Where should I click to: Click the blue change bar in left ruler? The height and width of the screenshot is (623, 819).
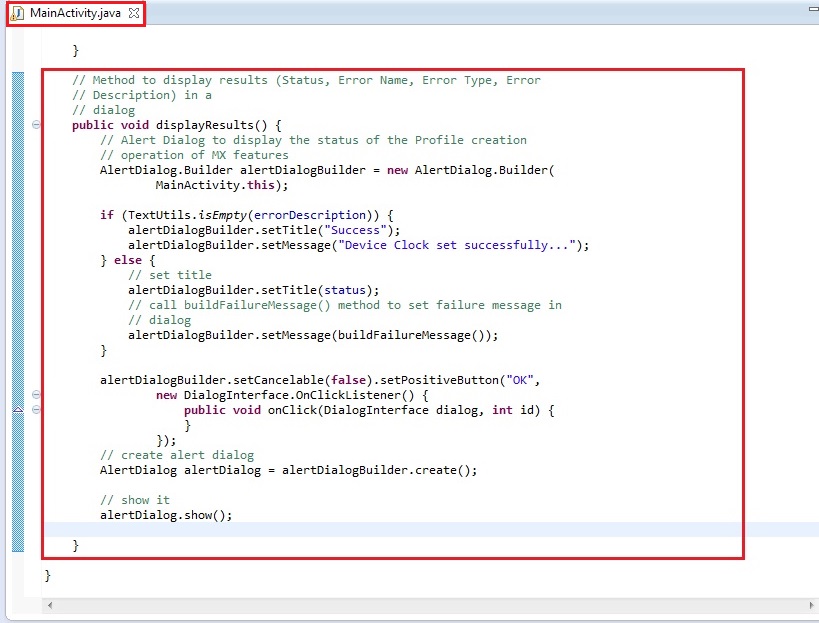[x=17, y=300]
